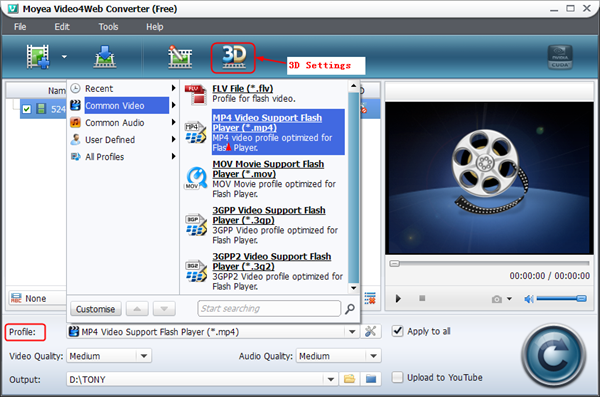Move profile down with the down arrow button

click(x=164, y=309)
